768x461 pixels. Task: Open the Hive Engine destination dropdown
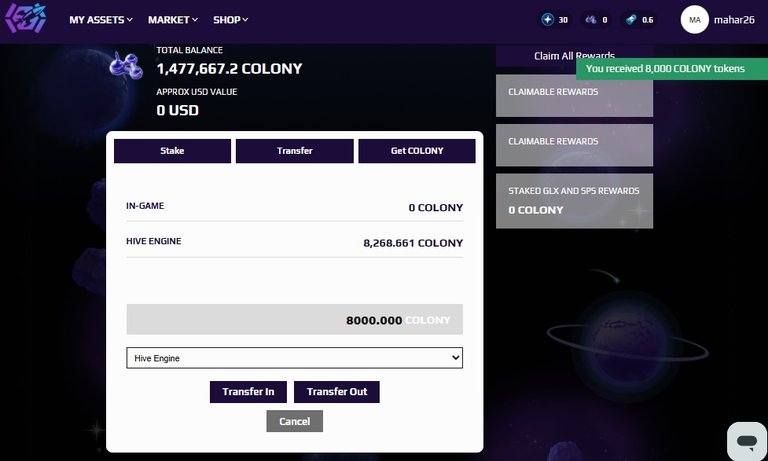(x=294, y=358)
